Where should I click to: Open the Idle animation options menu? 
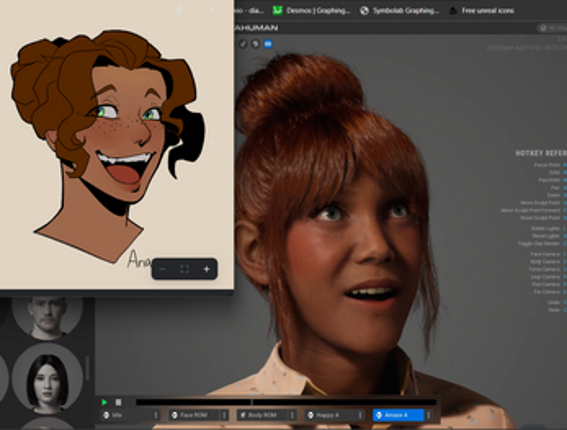coord(156,415)
